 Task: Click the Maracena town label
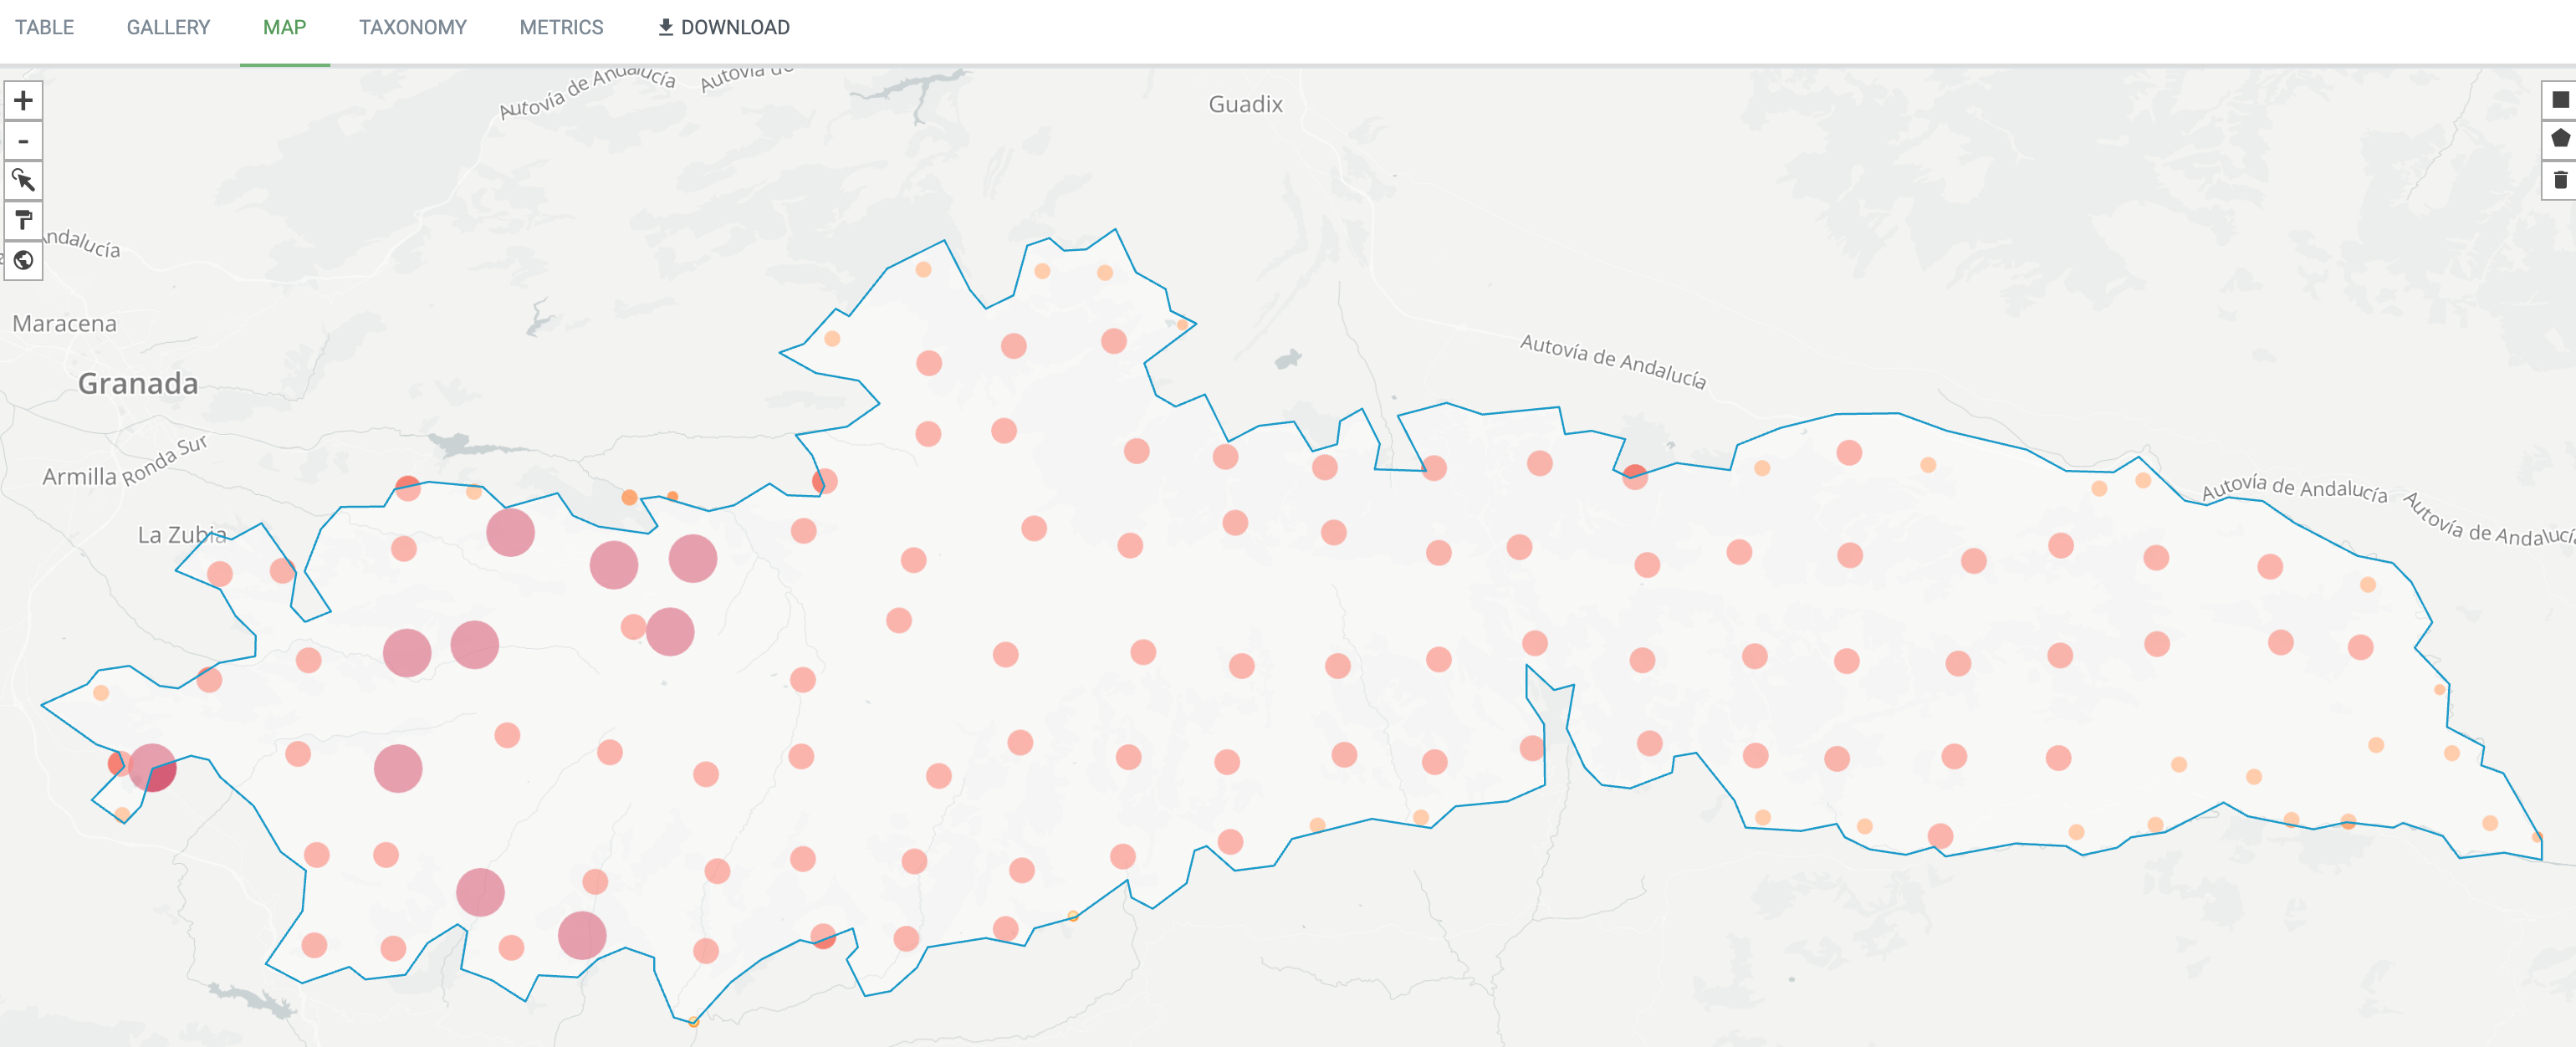tap(64, 323)
